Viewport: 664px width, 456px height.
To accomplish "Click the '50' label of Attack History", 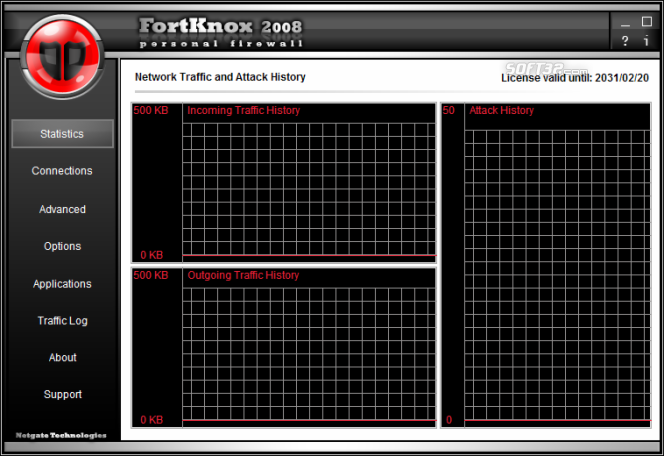I will pos(448,110).
